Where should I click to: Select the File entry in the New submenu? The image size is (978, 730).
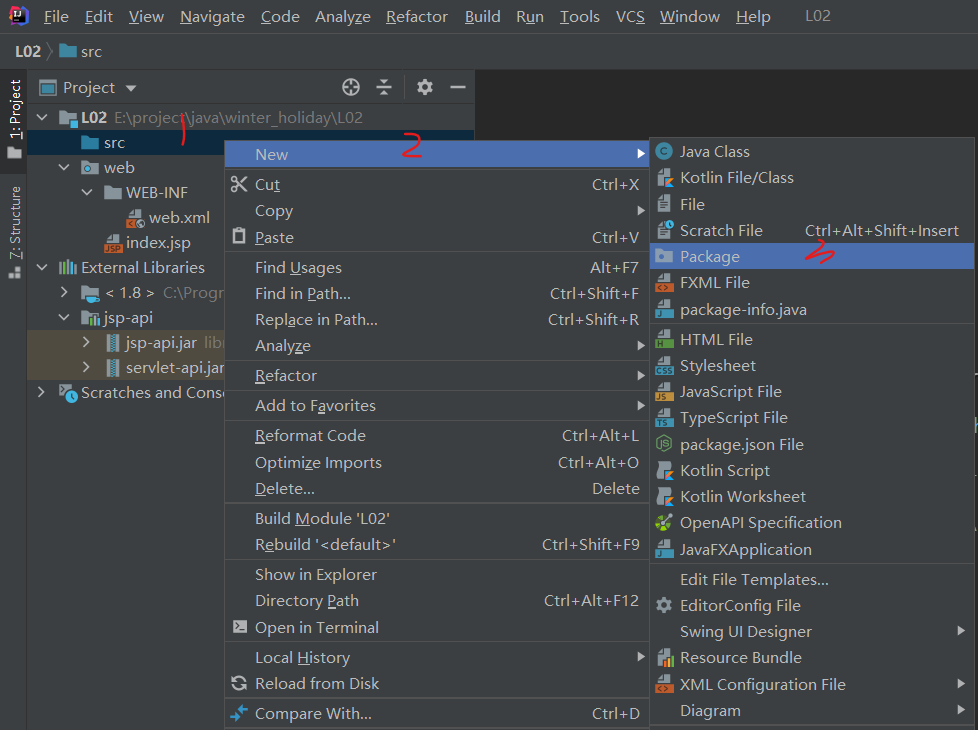point(812,204)
